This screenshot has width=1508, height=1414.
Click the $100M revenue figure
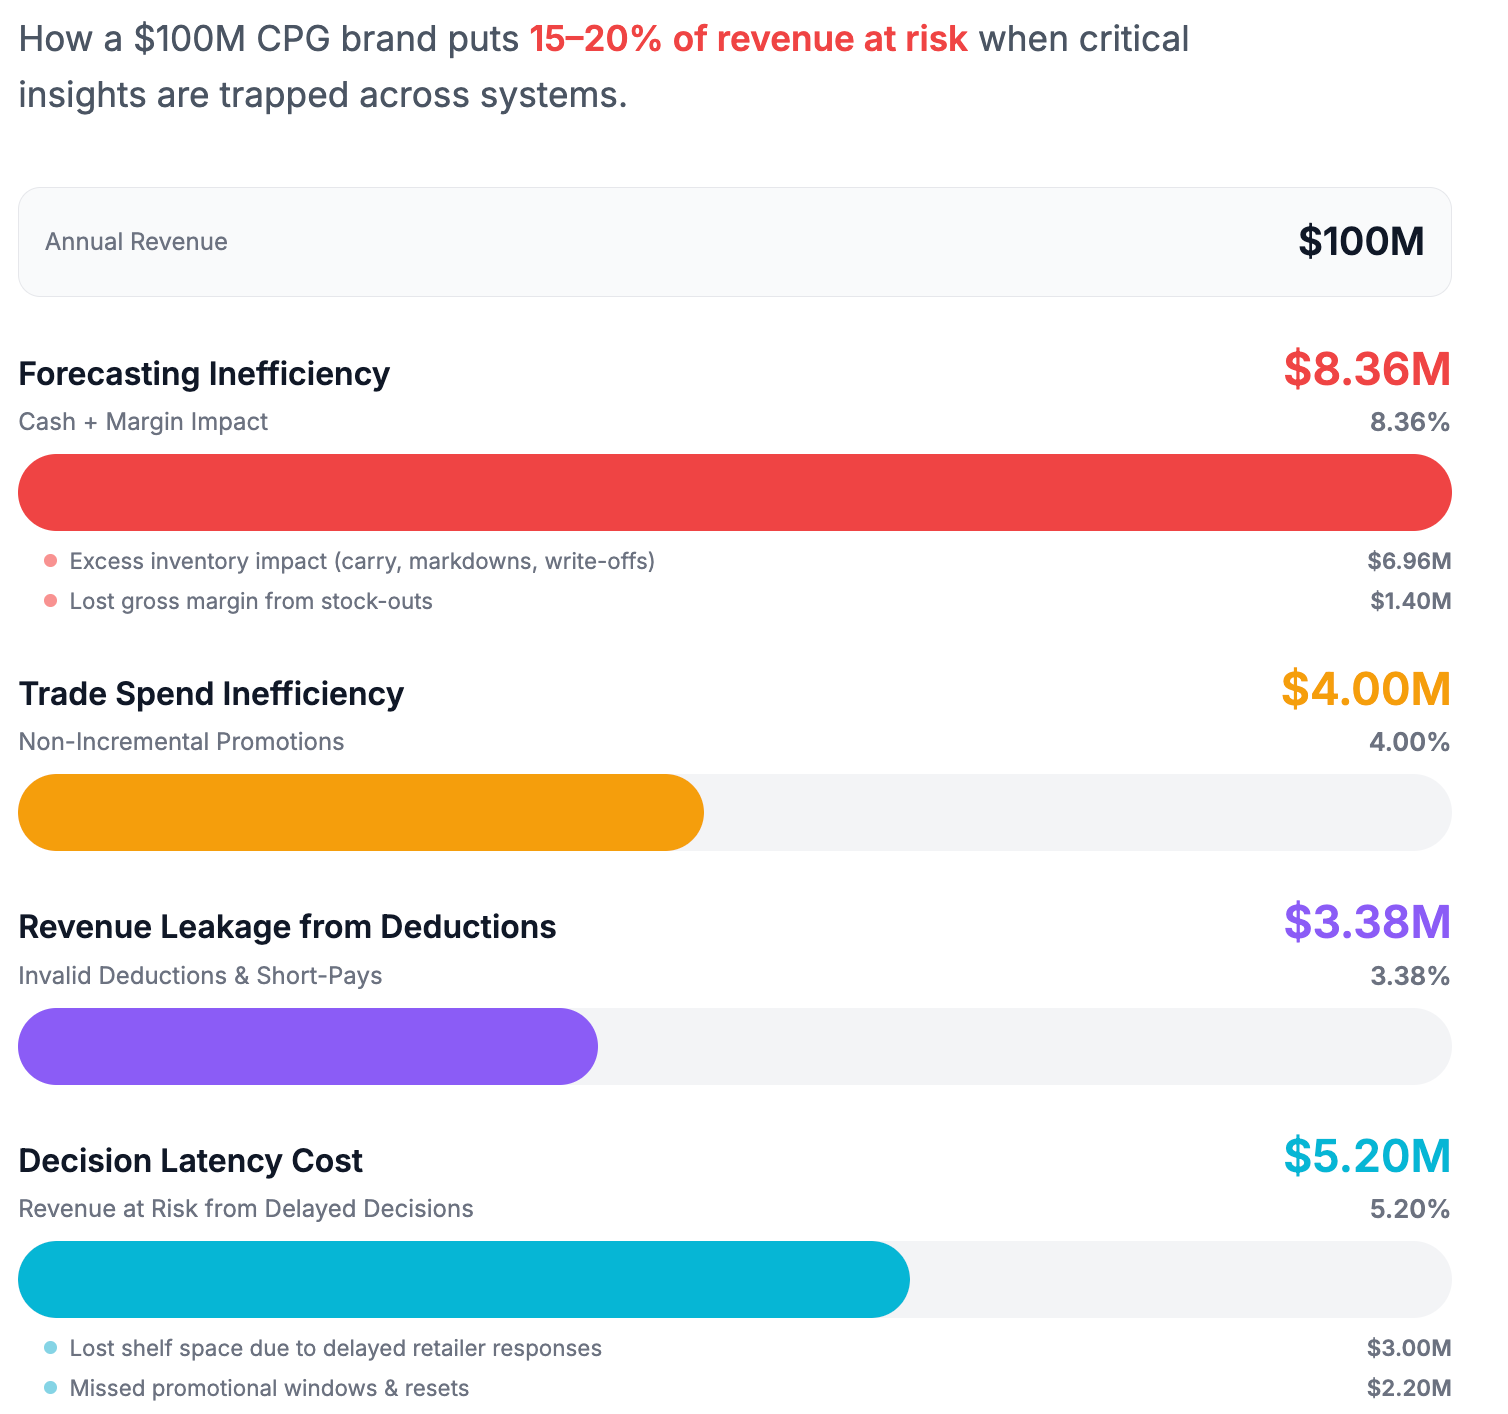(1363, 240)
